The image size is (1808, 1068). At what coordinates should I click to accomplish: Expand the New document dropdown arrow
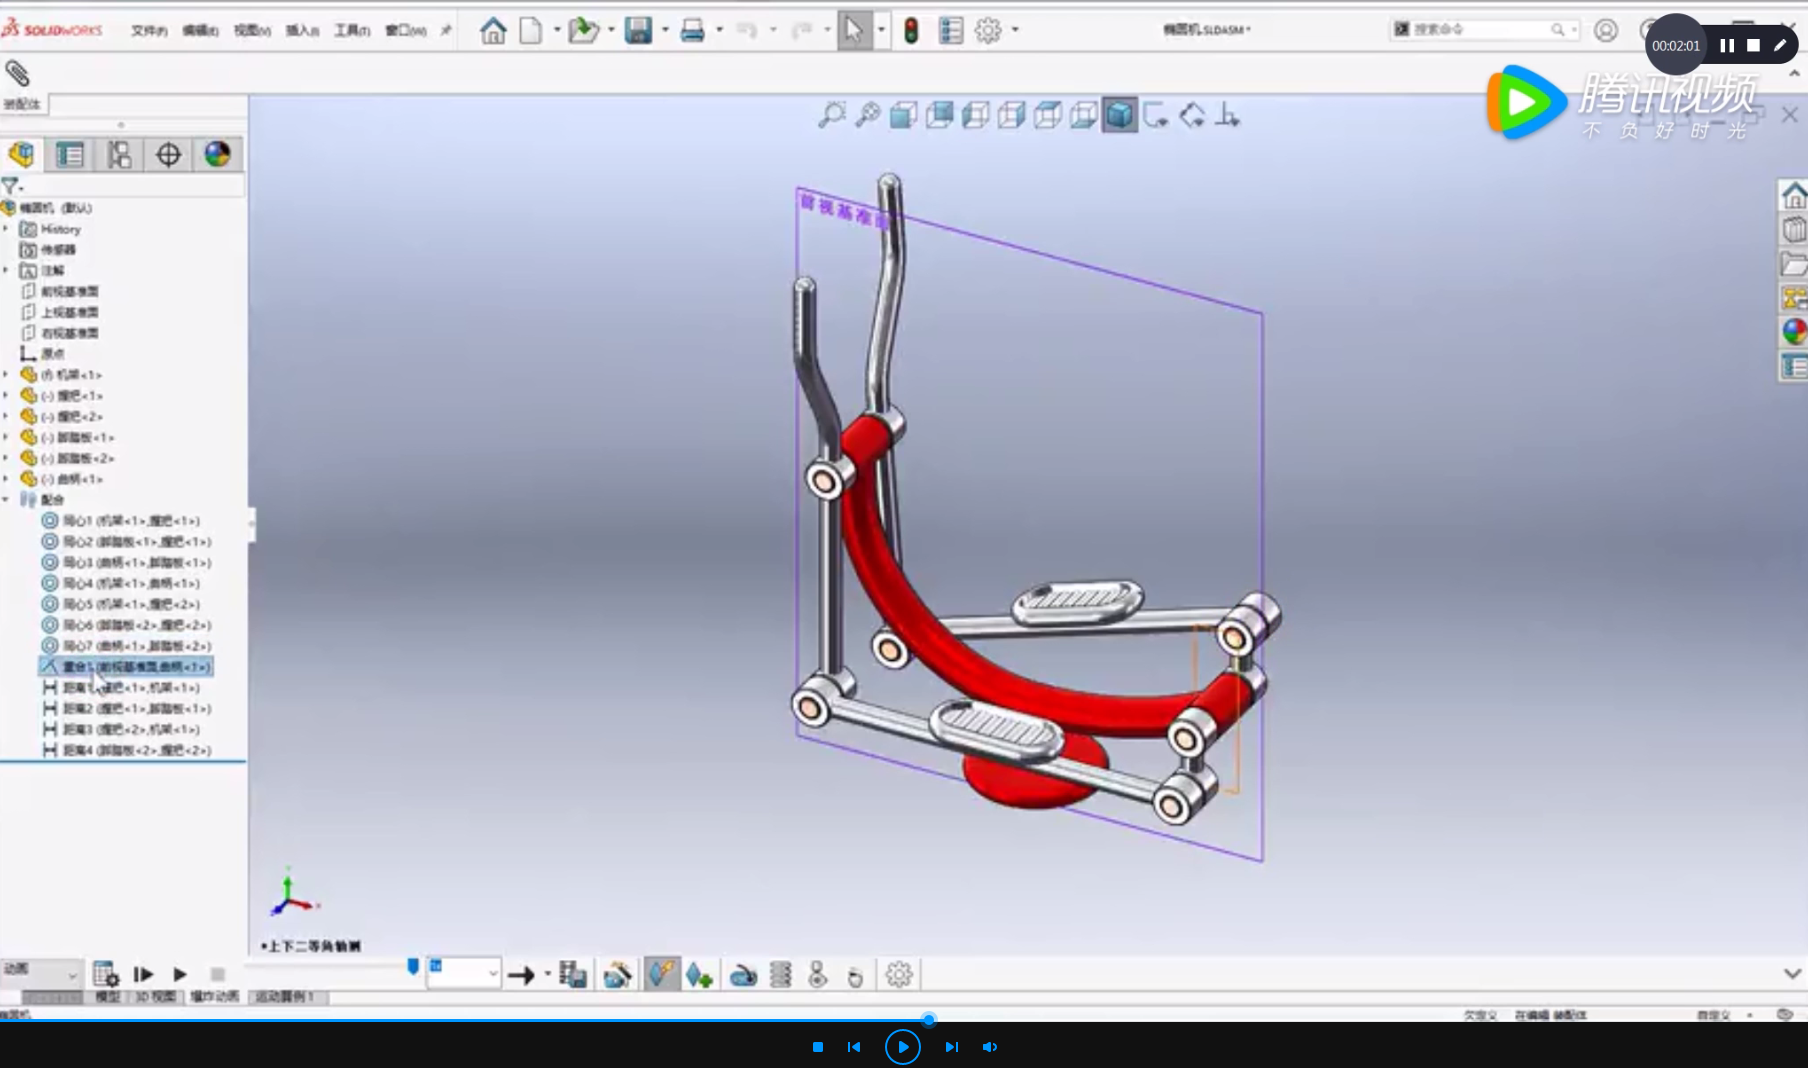[x=557, y=31]
